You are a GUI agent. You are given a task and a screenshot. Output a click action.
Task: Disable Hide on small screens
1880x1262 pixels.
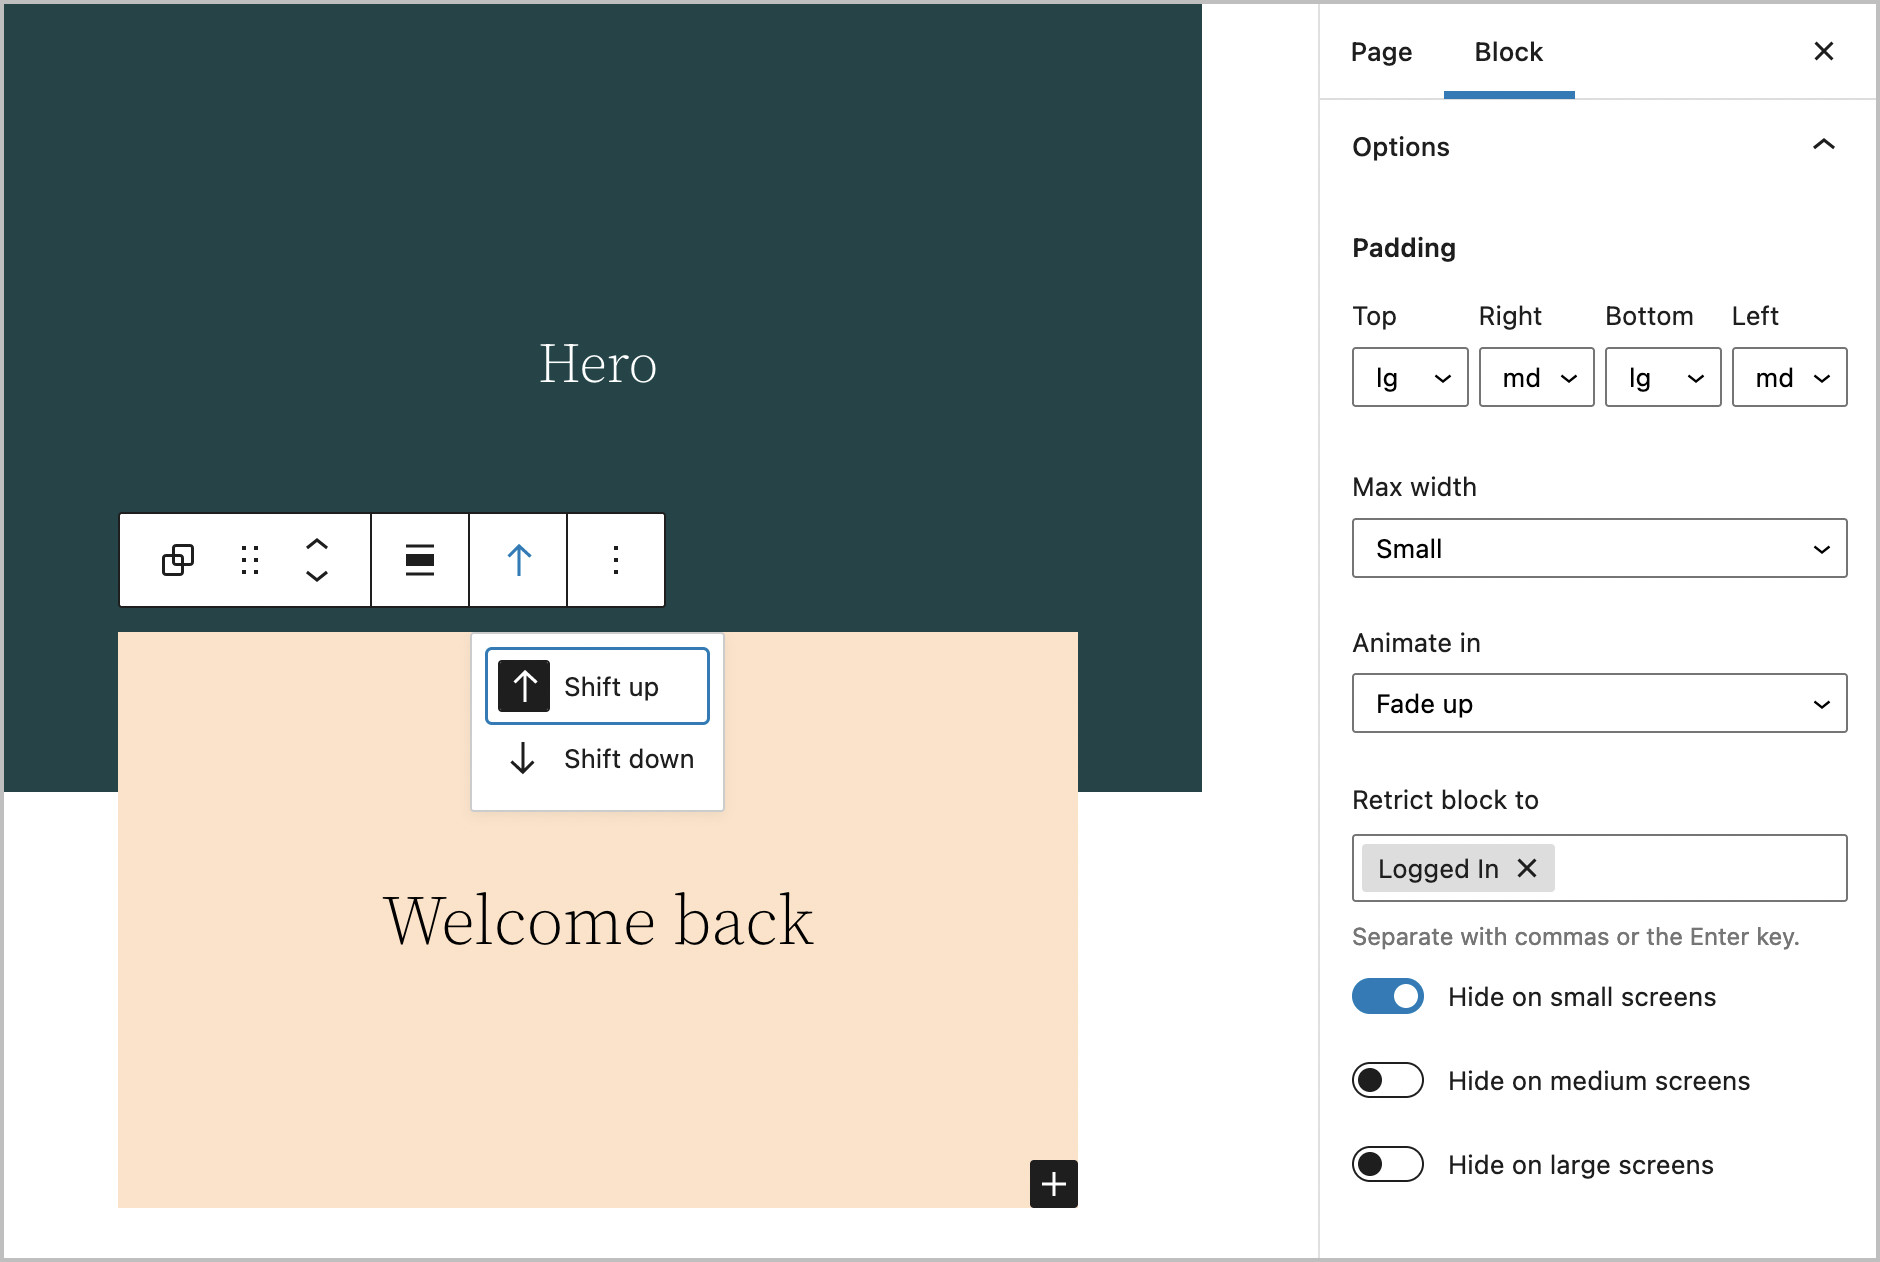[1388, 996]
